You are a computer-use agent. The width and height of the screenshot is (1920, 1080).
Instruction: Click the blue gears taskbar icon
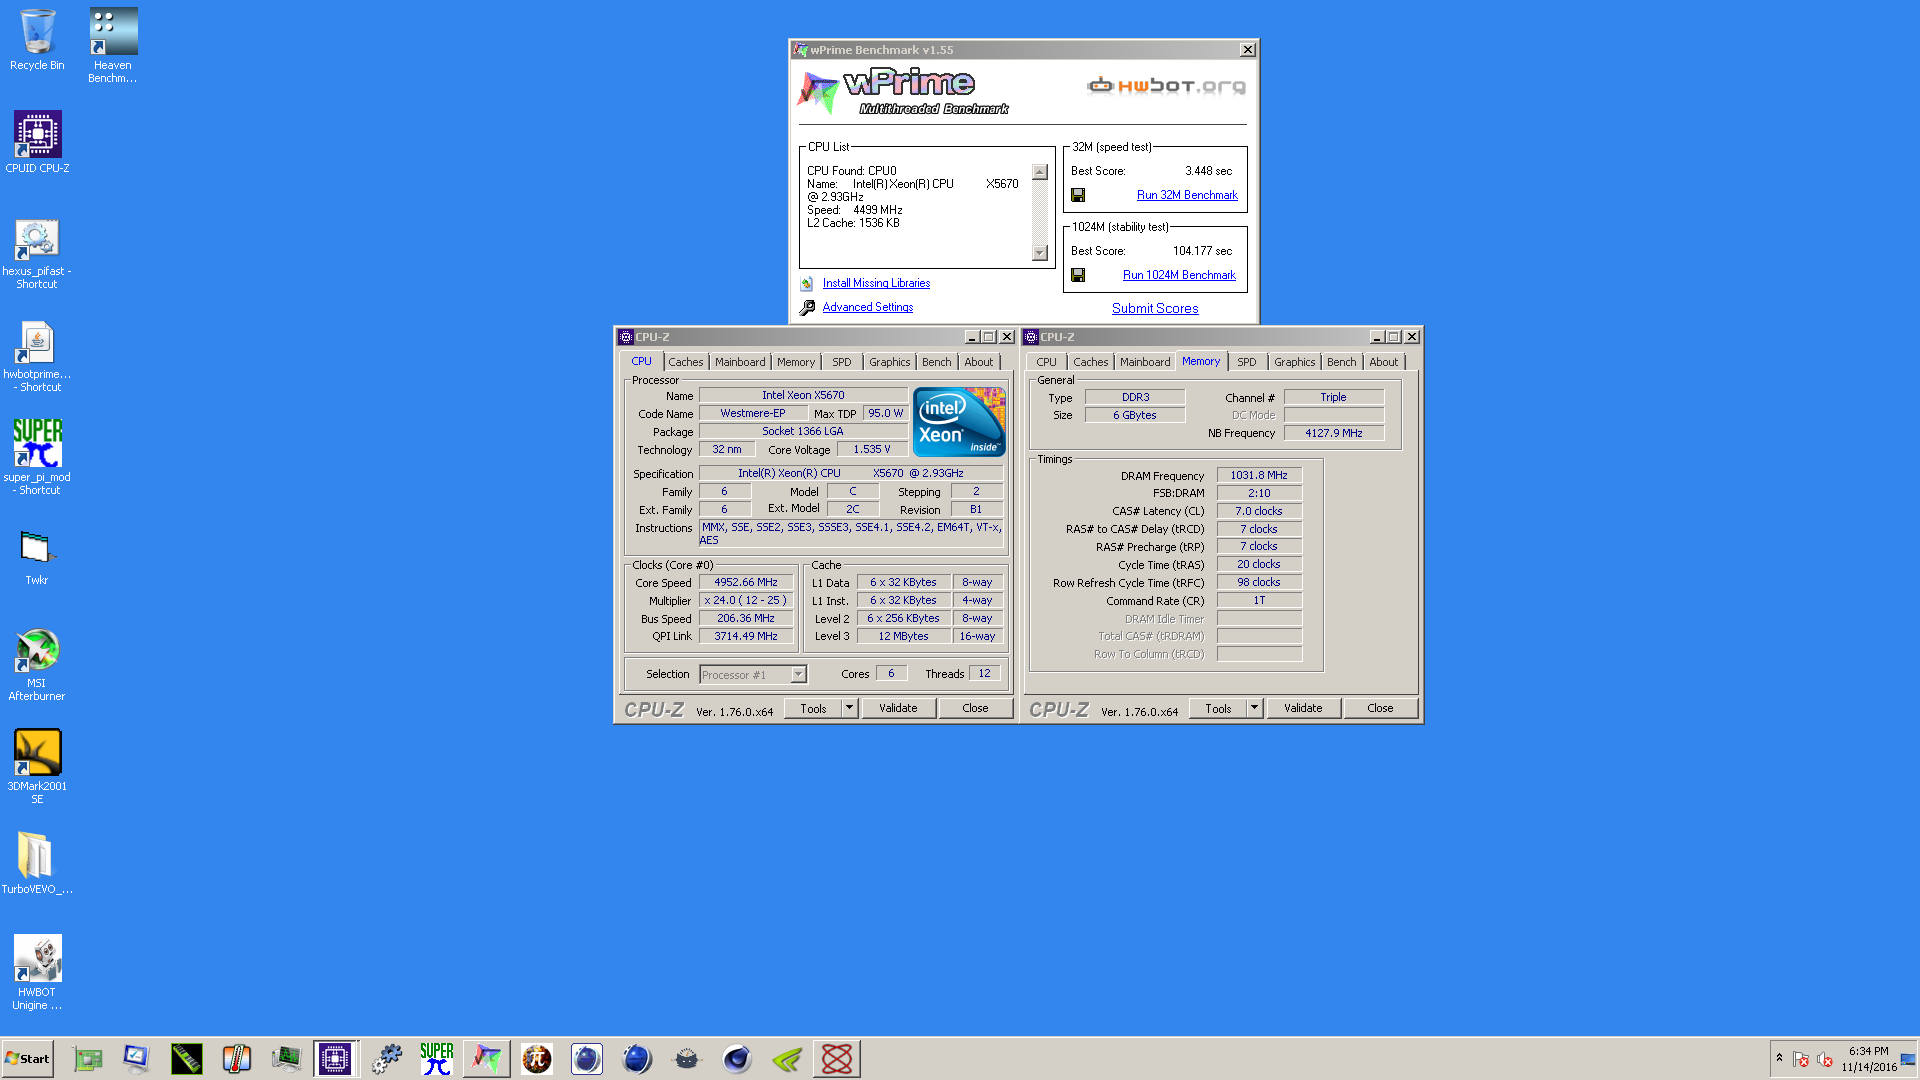[x=387, y=1059]
